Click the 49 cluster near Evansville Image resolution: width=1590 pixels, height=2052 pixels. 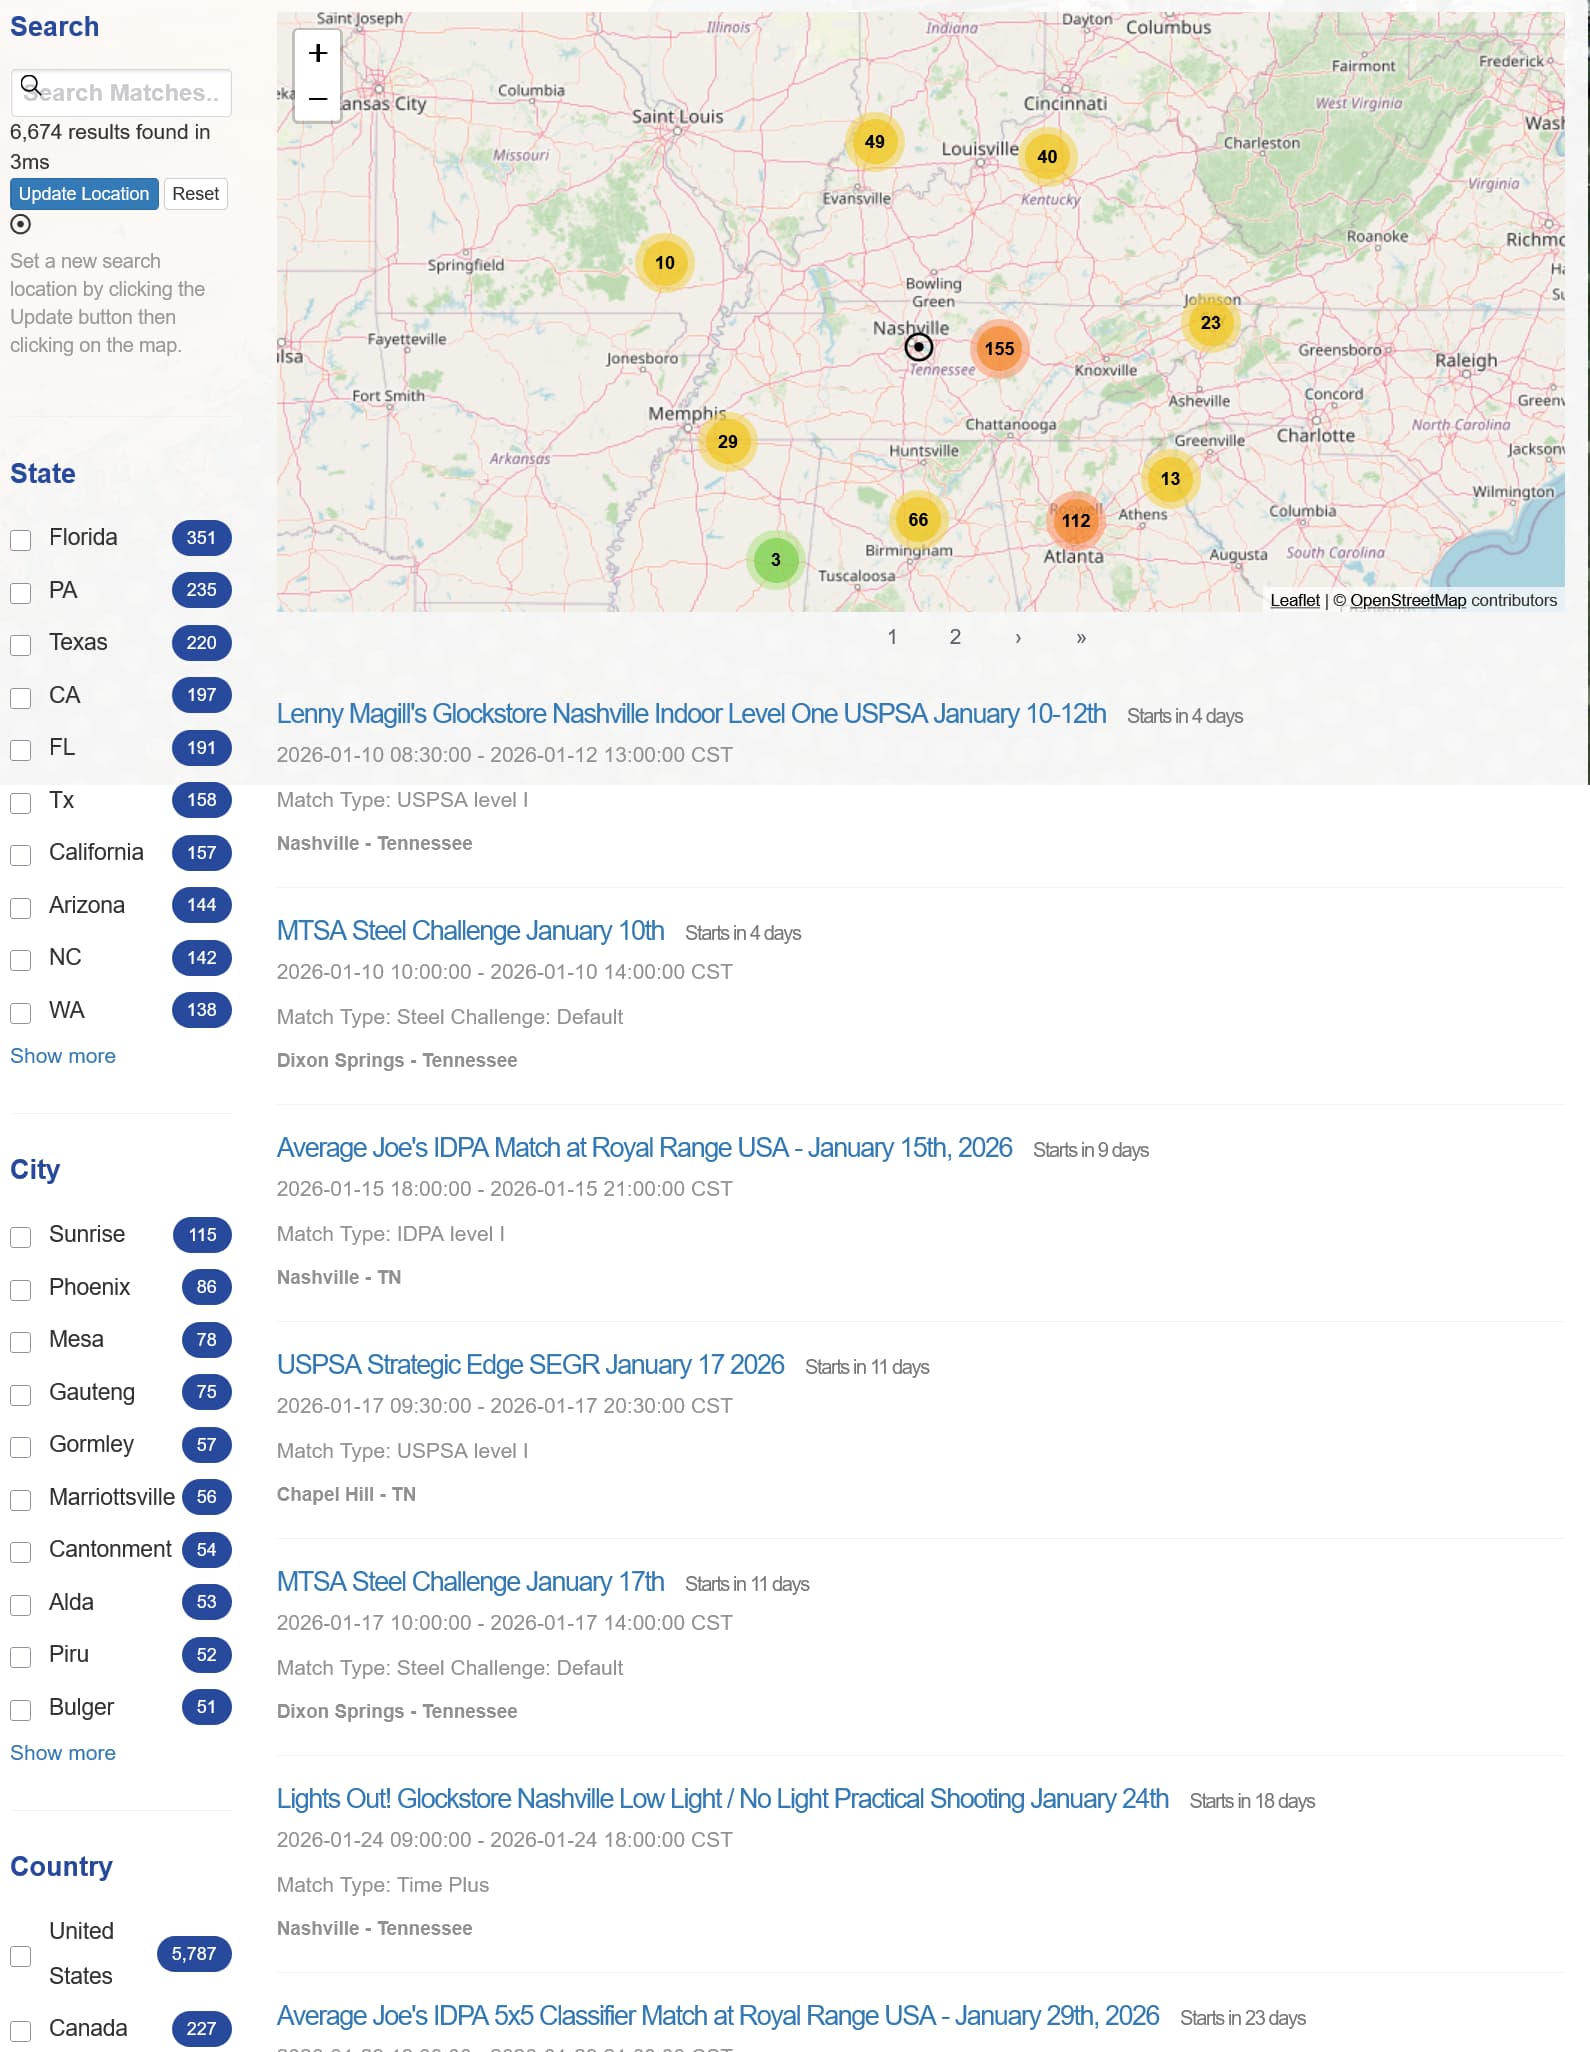874,142
